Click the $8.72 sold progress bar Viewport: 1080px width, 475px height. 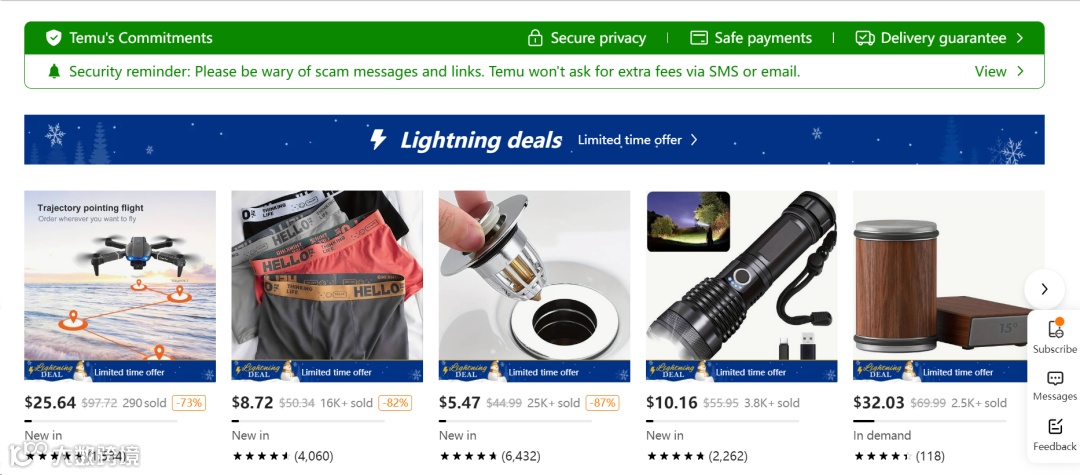pyautogui.click(x=308, y=421)
